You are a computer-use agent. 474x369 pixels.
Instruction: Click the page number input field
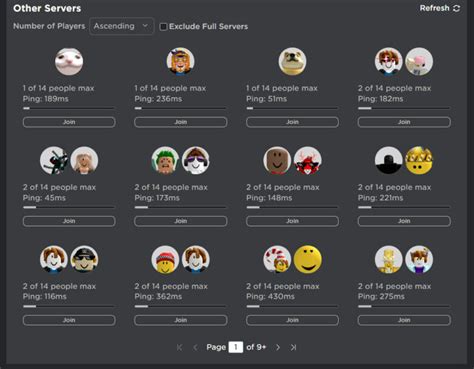(236, 347)
